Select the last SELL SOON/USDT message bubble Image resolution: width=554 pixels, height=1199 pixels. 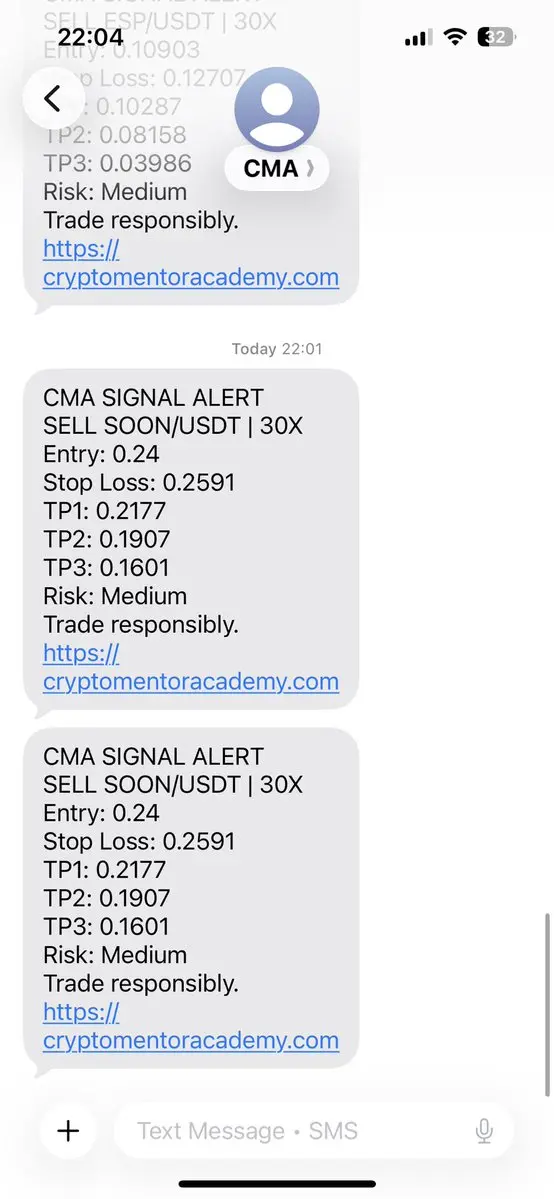pos(191,898)
